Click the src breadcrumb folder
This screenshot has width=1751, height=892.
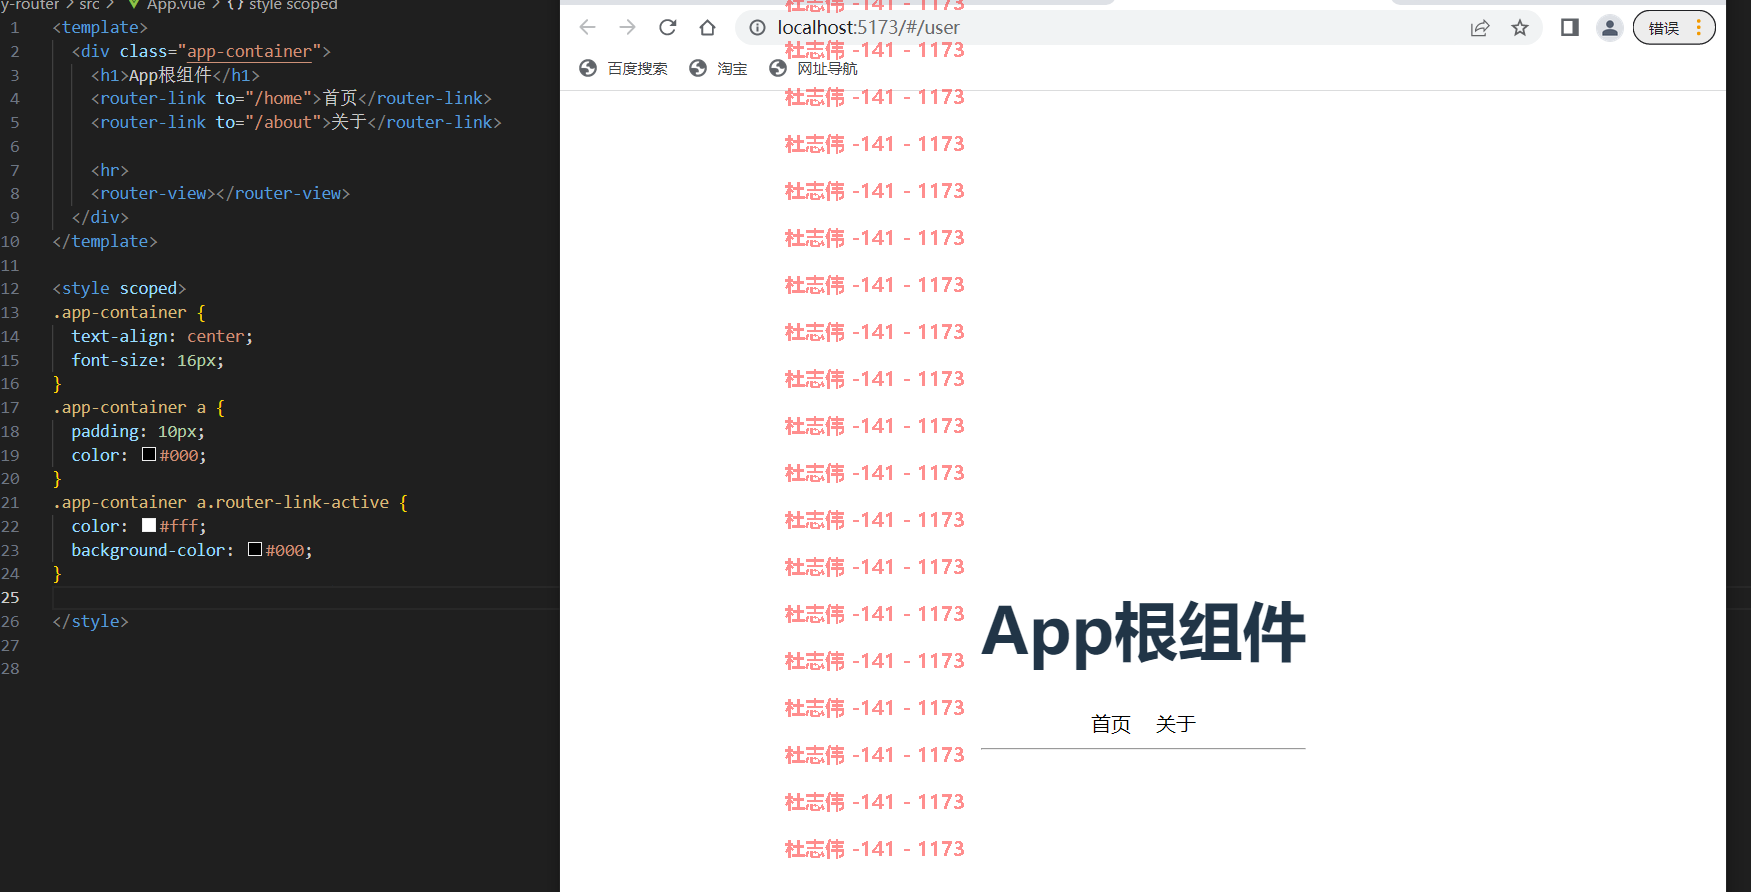pos(90,5)
